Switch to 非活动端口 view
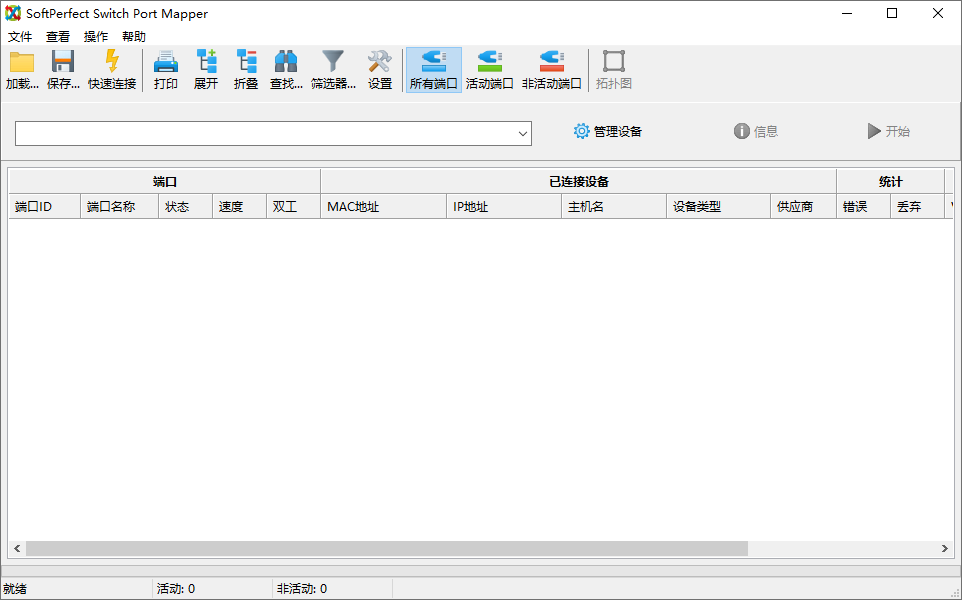The height and width of the screenshot is (600, 962). pos(551,68)
